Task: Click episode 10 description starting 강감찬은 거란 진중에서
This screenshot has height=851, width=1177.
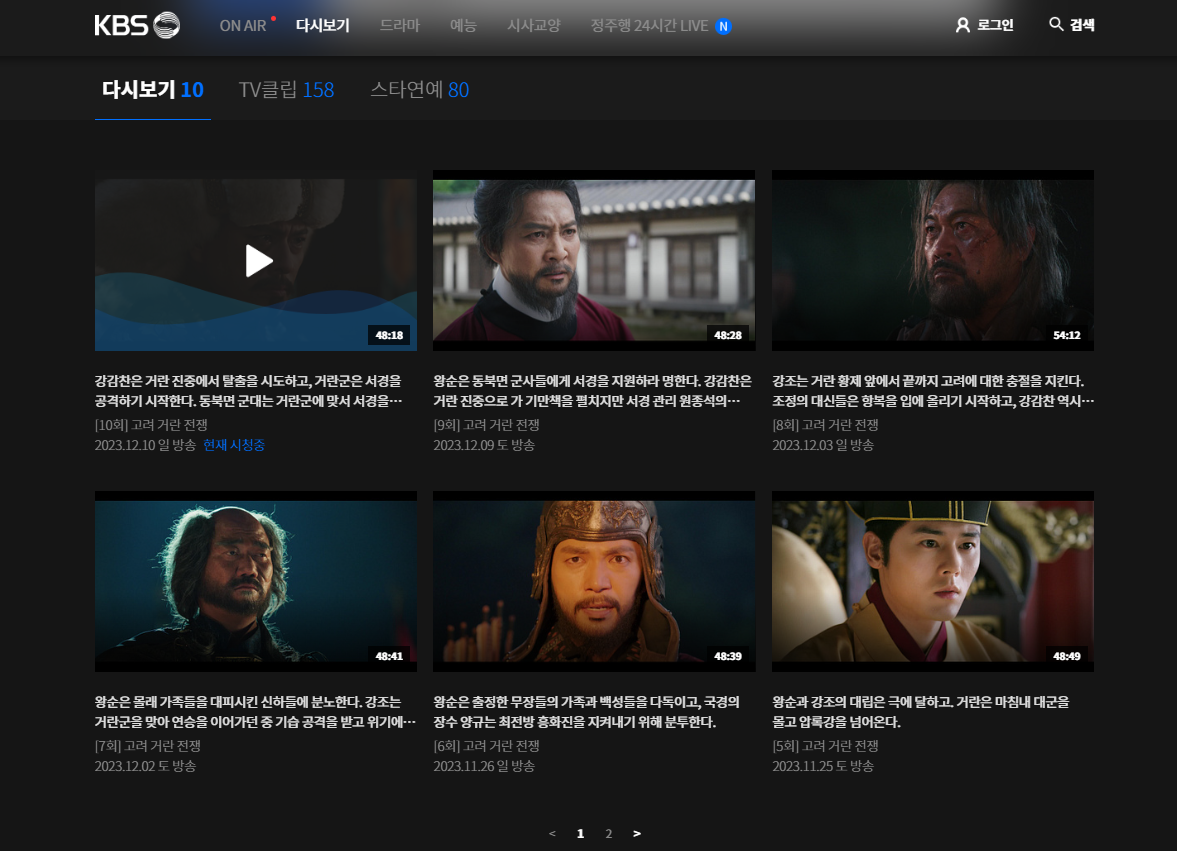Action: point(248,391)
